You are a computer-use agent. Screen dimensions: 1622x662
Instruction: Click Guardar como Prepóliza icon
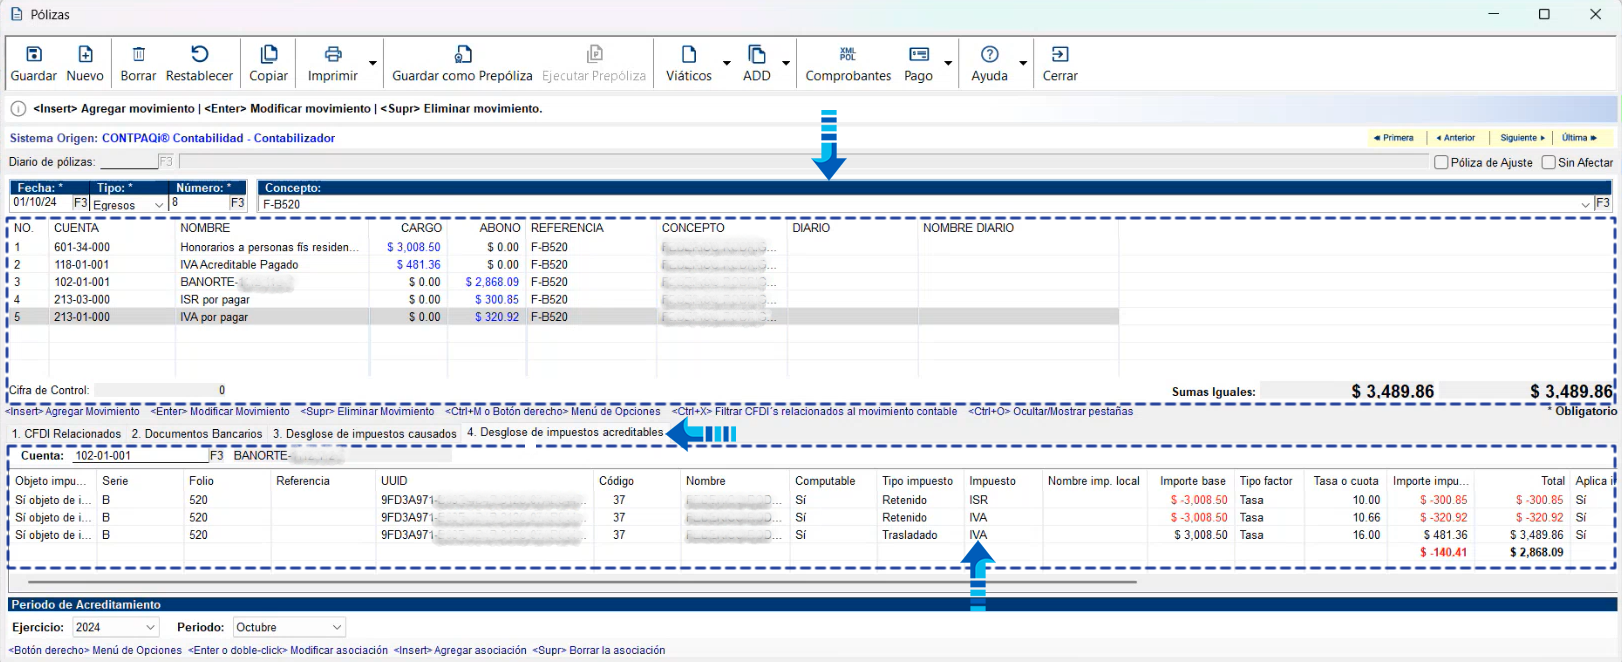click(462, 55)
